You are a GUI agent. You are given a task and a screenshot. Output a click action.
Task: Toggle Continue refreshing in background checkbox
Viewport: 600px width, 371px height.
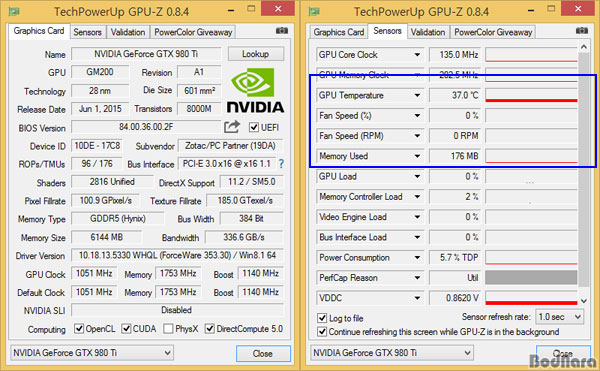point(322,332)
